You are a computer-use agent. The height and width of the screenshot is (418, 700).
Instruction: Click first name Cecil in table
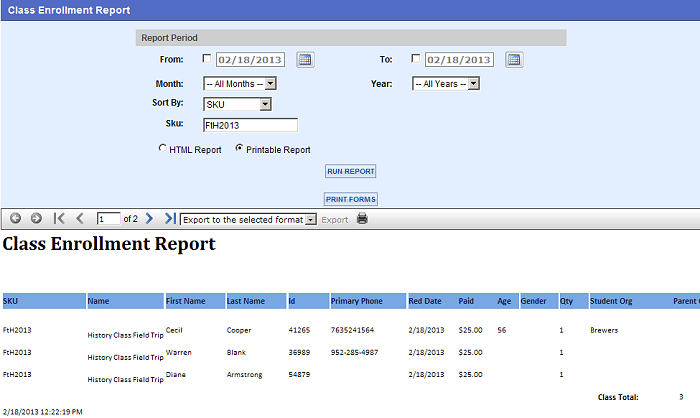174,330
